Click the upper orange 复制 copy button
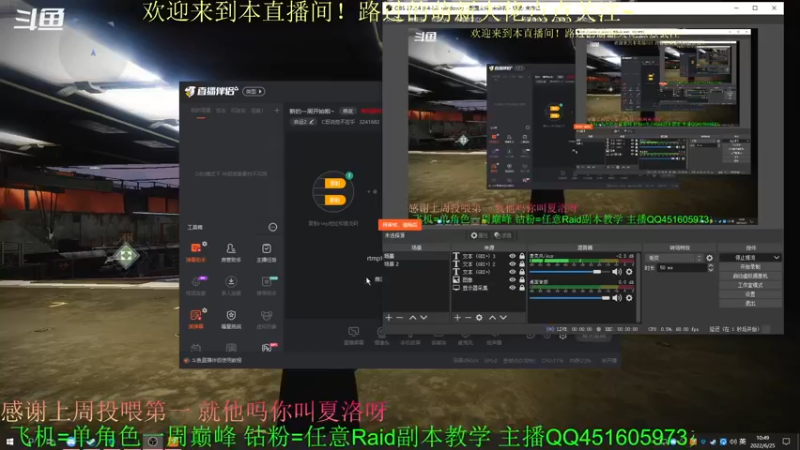800x450 pixels. (335, 183)
